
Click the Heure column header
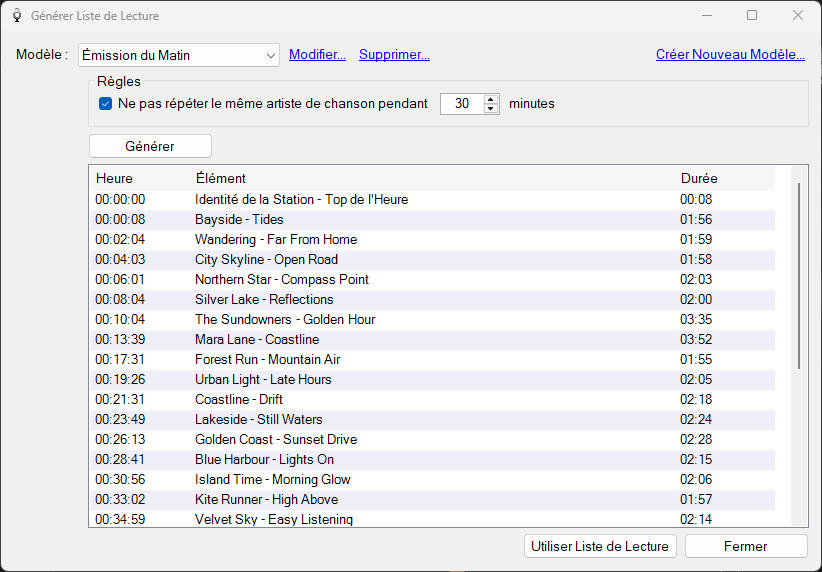tap(114, 178)
